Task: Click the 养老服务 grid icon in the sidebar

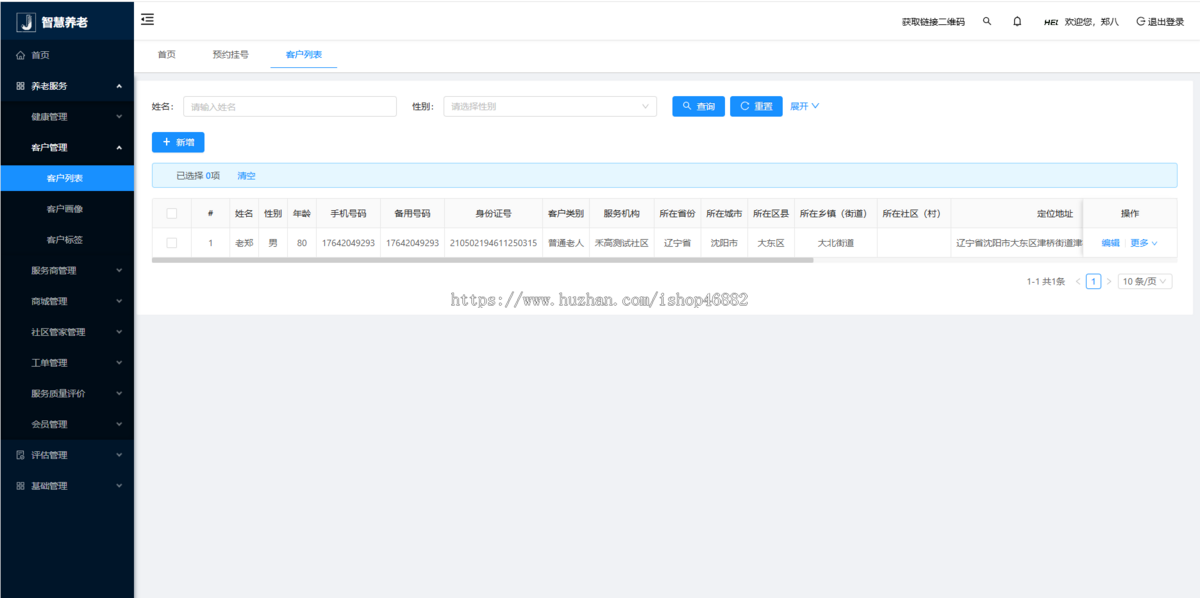Action: point(21,86)
